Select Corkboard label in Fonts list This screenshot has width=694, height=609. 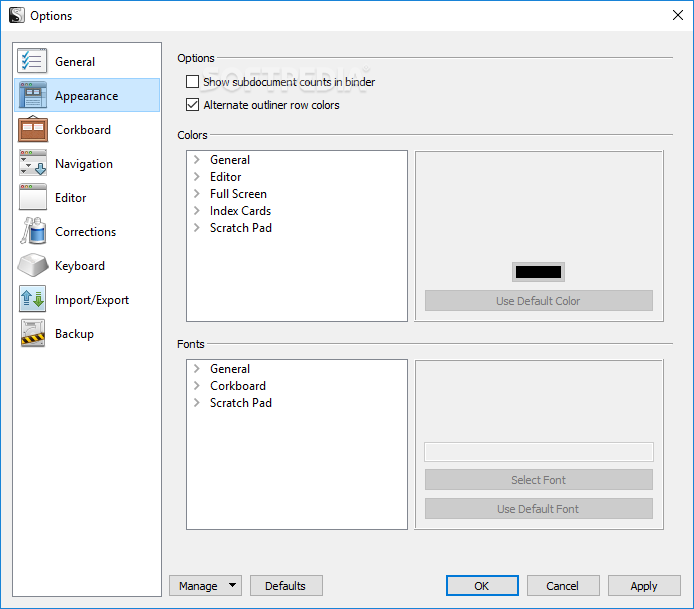[238, 386]
